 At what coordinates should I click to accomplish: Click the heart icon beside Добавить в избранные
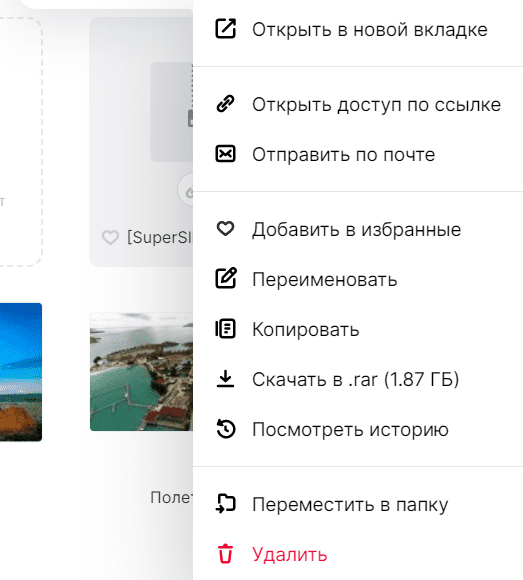click(x=225, y=229)
